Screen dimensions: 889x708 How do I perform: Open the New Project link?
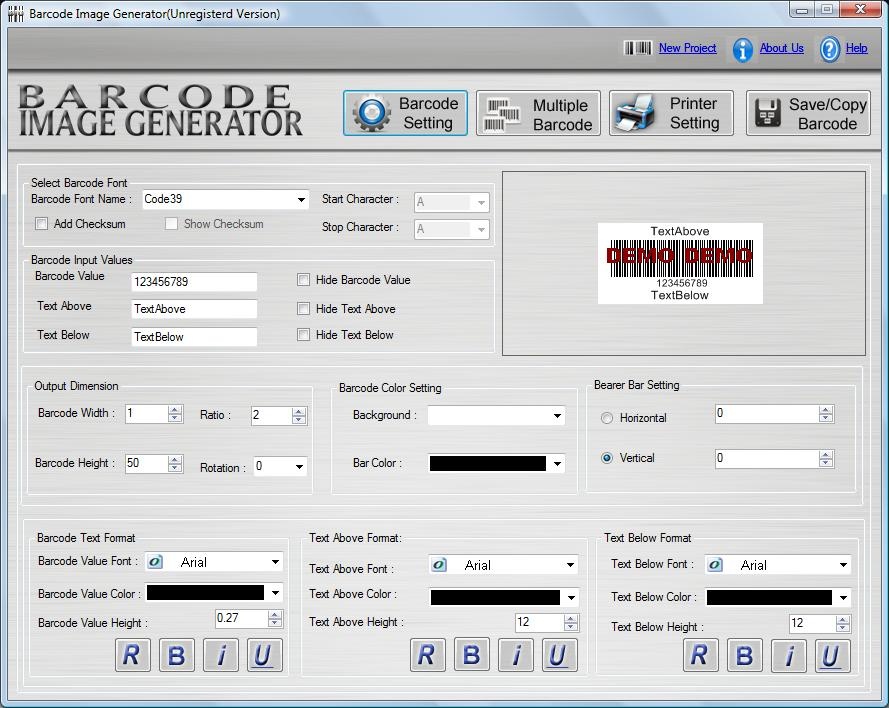[x=687, y=48]
